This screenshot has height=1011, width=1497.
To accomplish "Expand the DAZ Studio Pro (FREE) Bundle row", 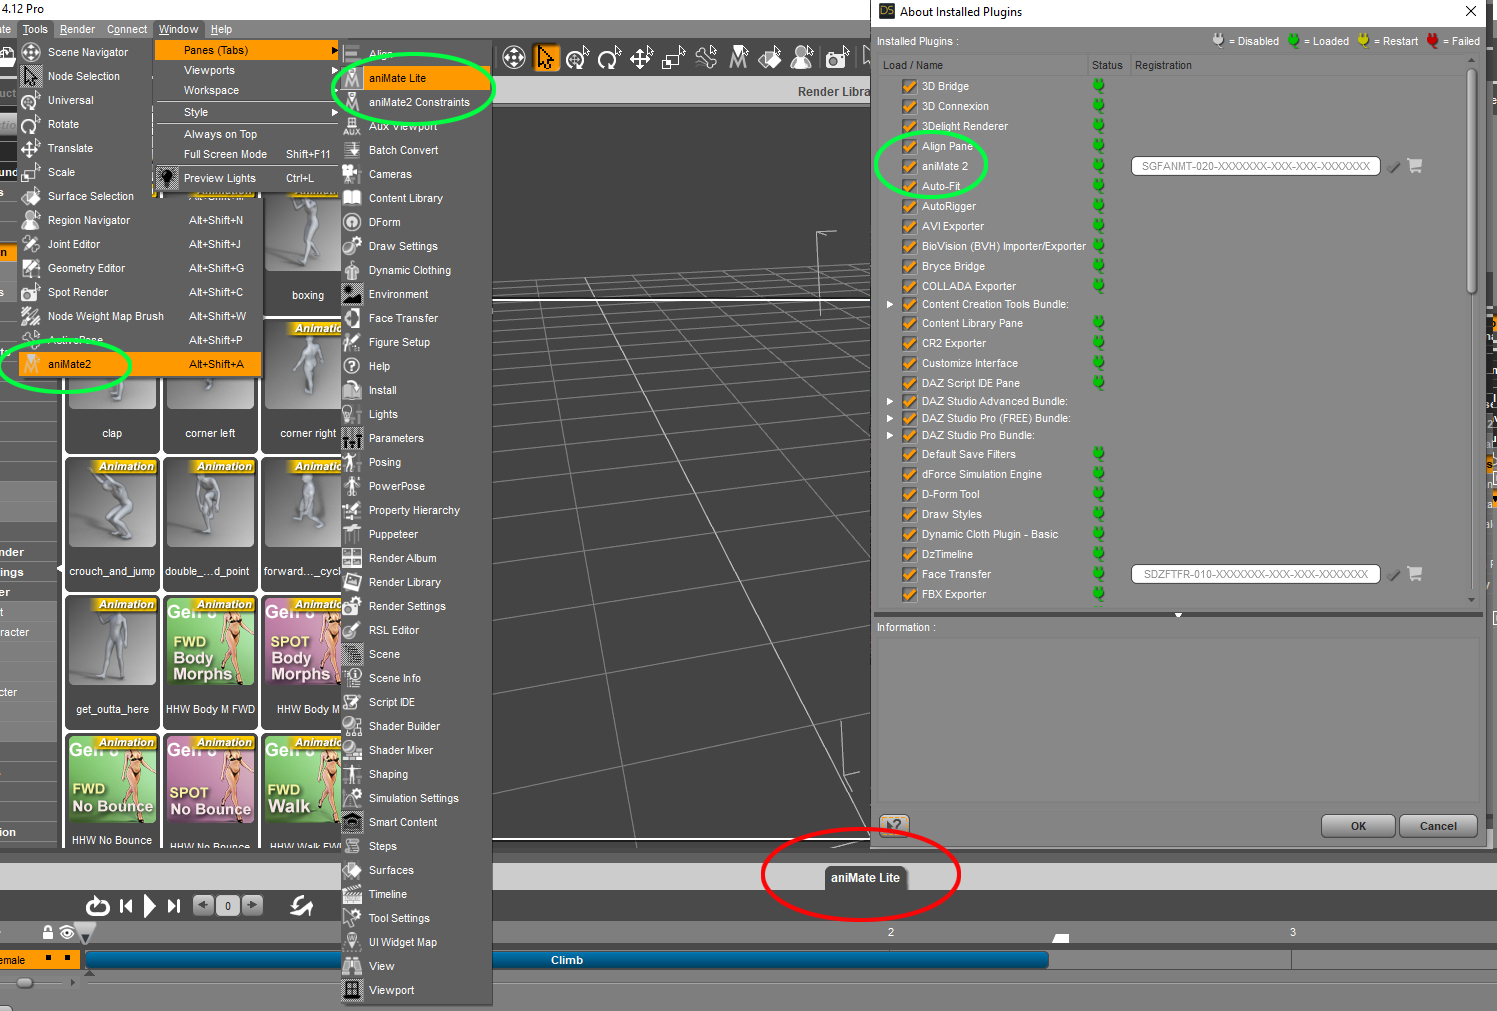I will tap(890, 418).
